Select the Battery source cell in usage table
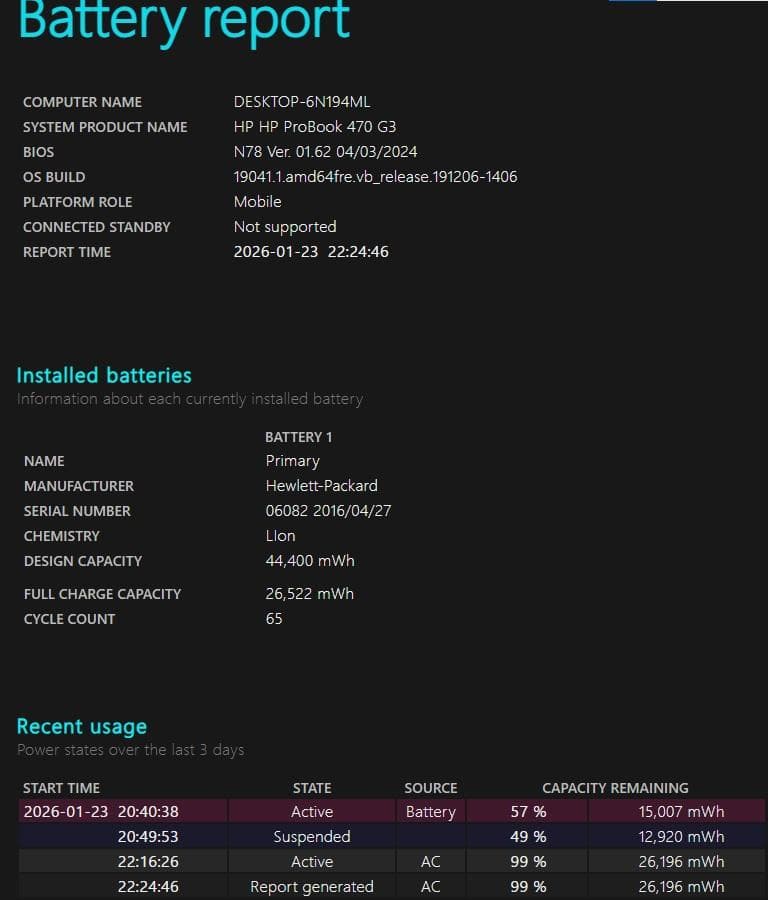The image size is (768, 900). pyautogui.click(x=430, y=812)
